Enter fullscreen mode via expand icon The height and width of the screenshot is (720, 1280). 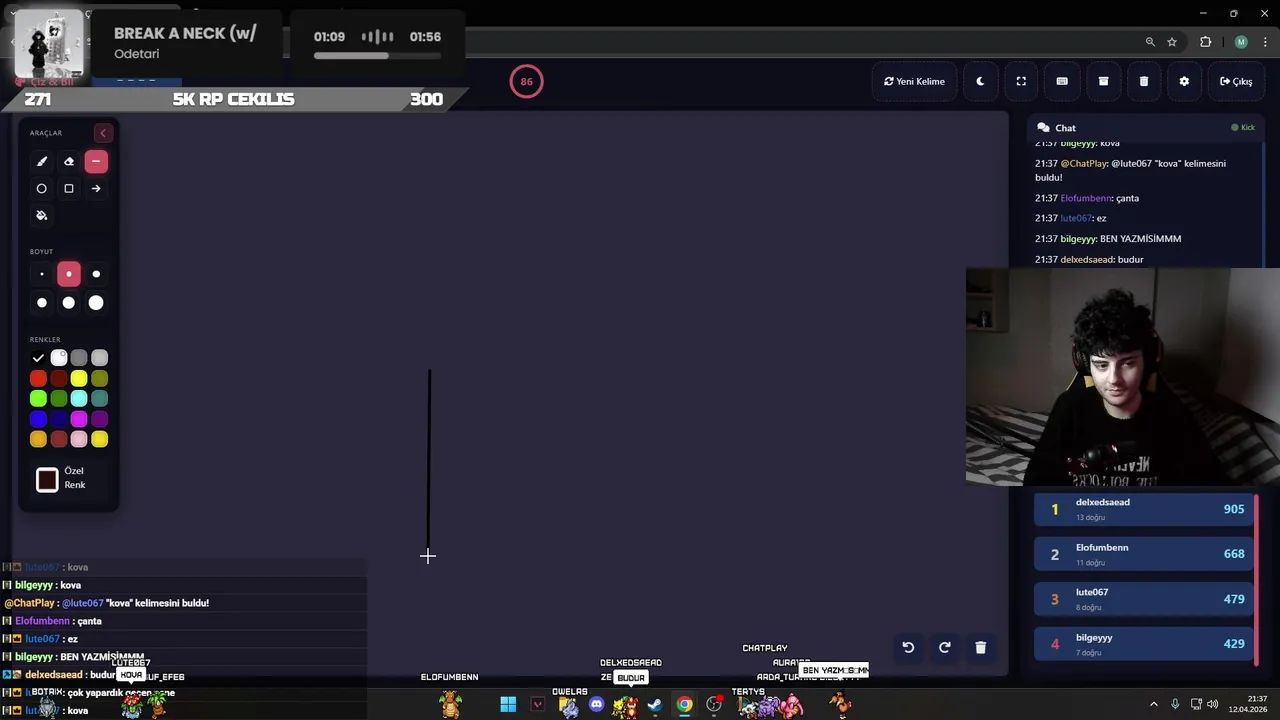(x=1021, y=81)
